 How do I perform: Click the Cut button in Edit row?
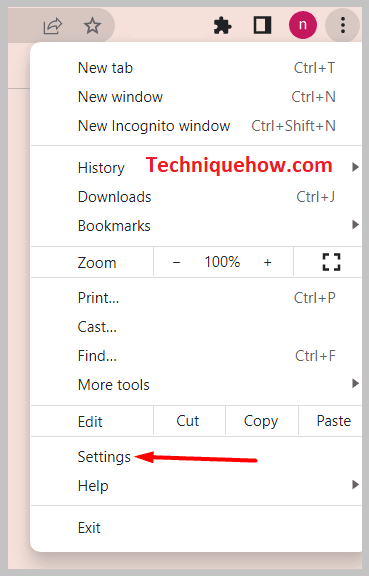[187, 421]
